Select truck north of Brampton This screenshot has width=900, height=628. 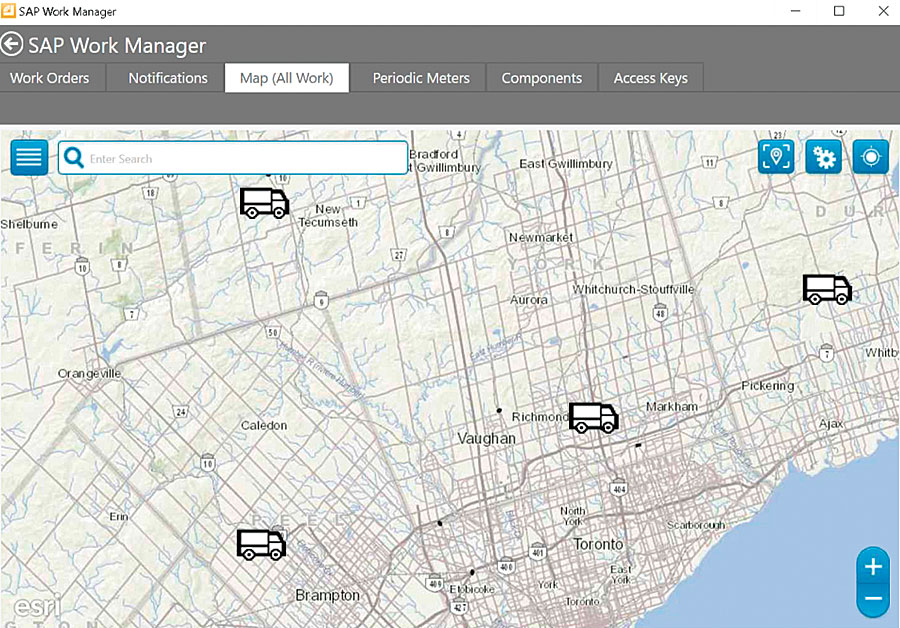coord(261,545)
